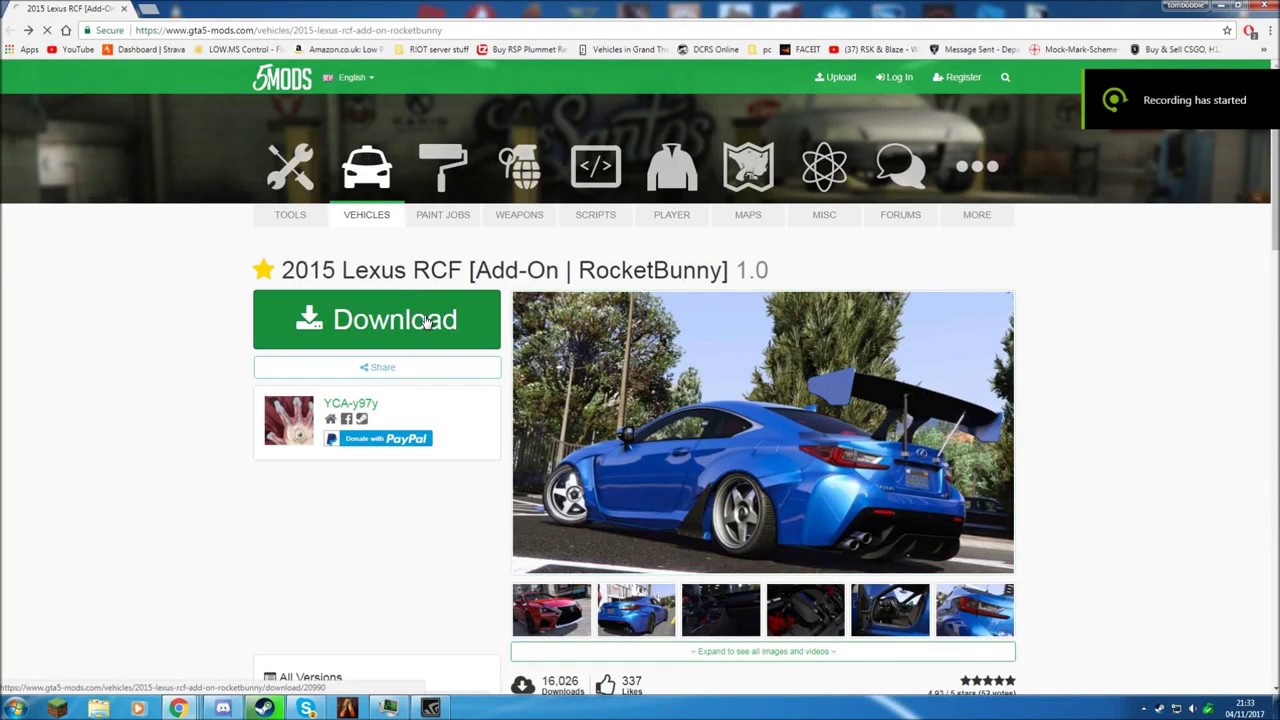View the engine bay thumbnail
The width and height of the screenshot is (1280, 720).
[x=805, y=610]
